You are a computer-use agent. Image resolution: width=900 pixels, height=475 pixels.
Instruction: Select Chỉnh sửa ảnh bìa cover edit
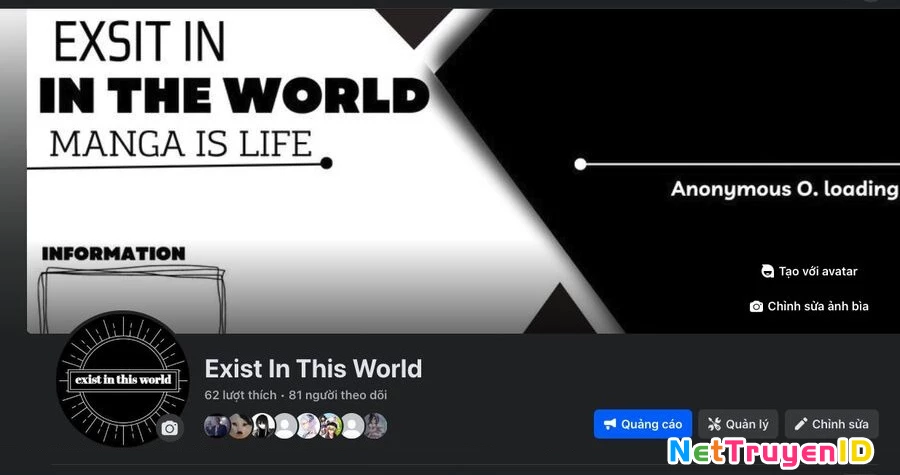pos(809,306)
